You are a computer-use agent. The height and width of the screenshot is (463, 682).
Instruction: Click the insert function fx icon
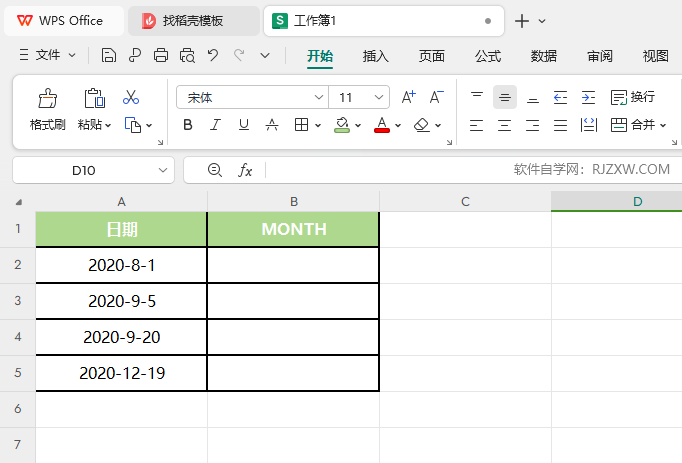point(245,170)
